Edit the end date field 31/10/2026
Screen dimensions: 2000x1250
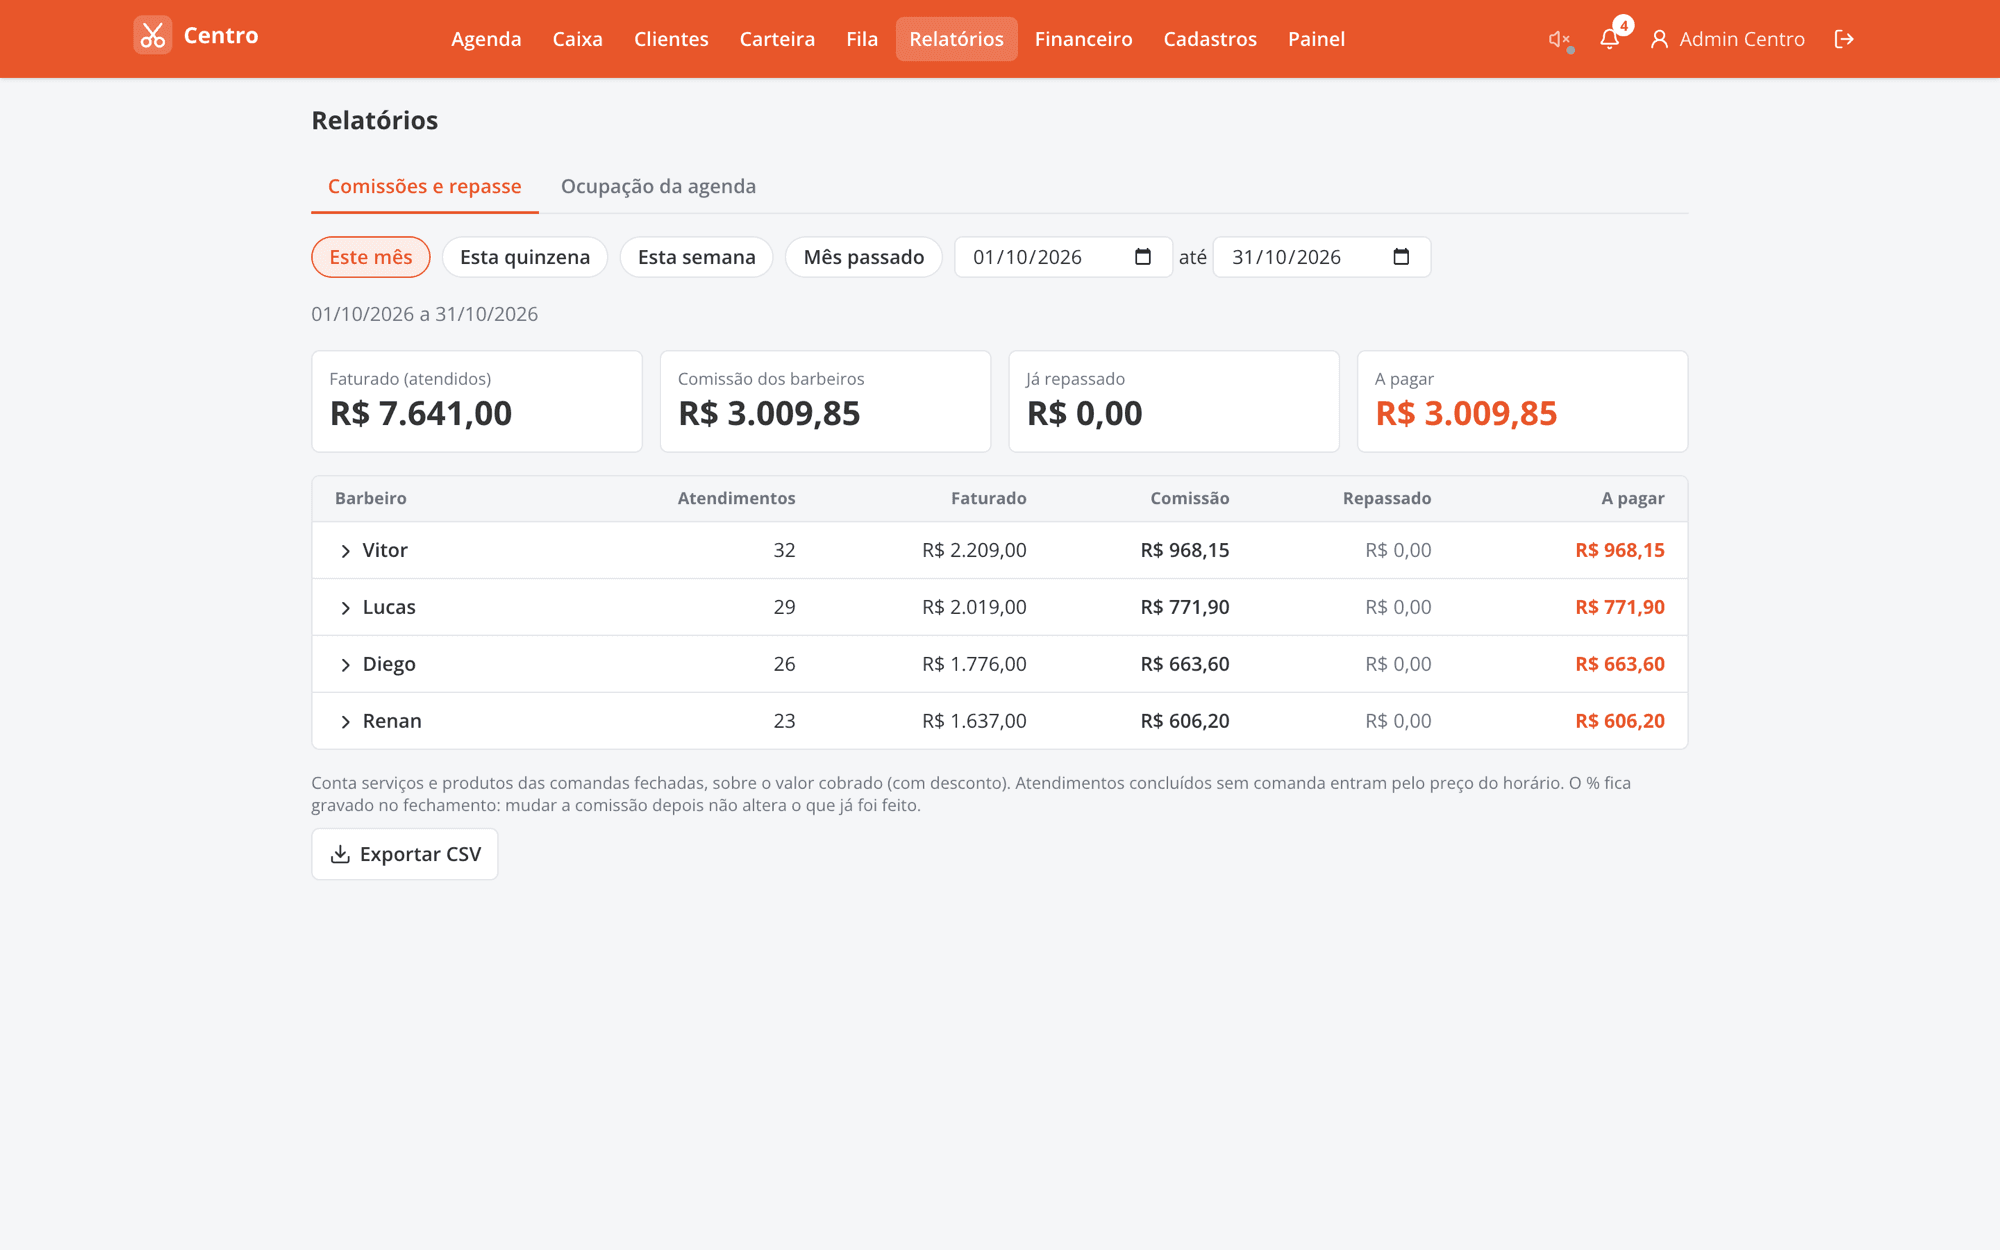pyautogui.click(x=1321, y=257)
